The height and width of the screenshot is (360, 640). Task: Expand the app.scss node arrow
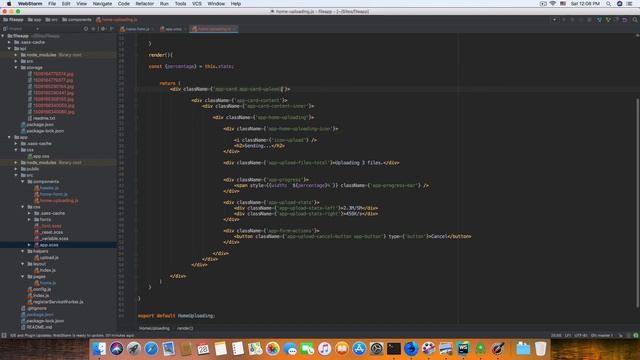coord(29,244)
